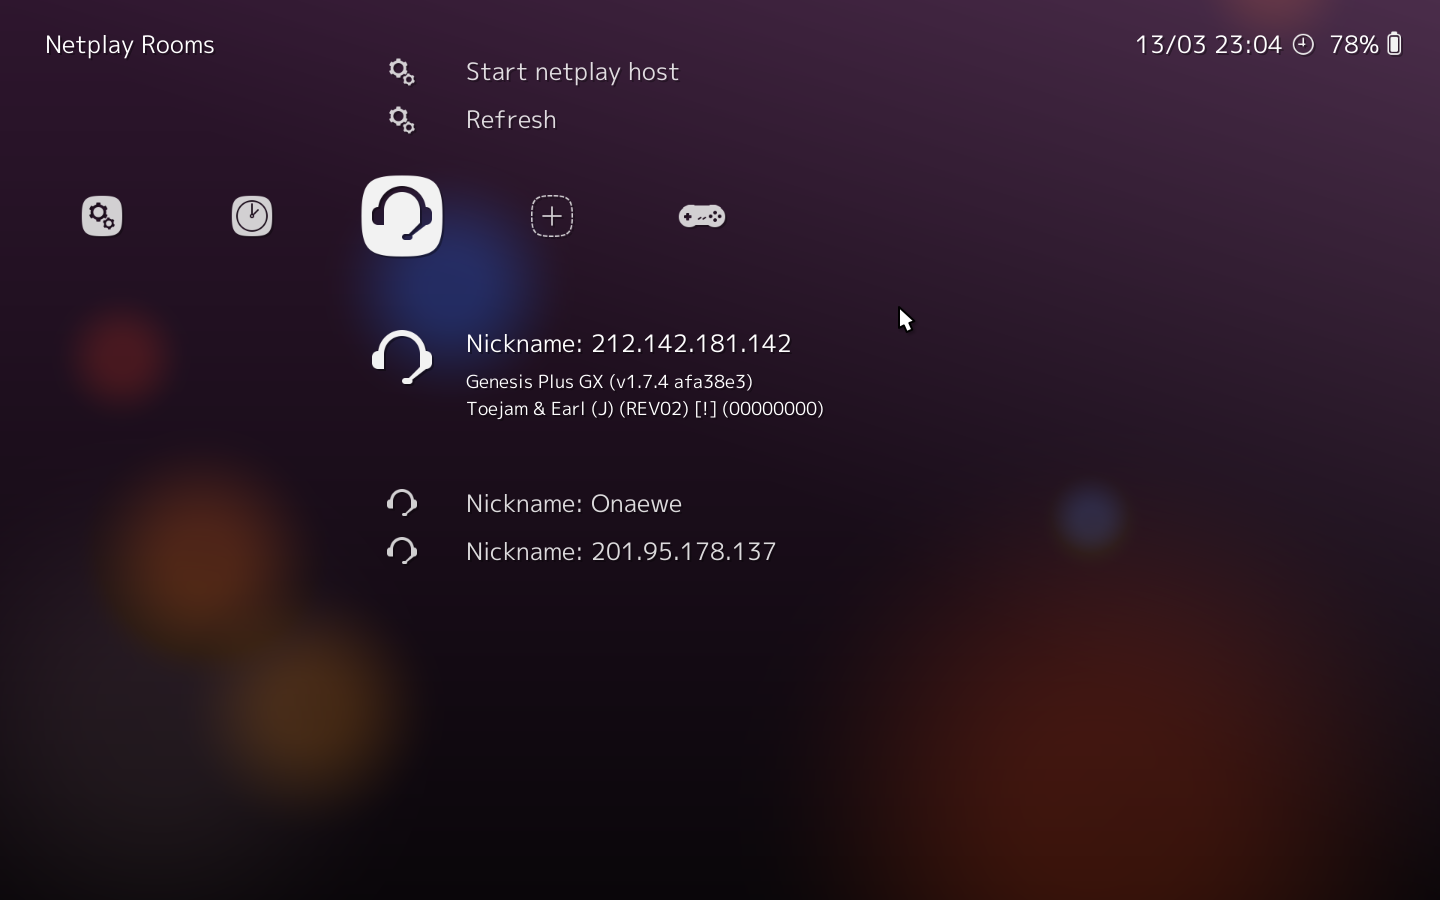Click the Netplay Rooms title
This screenshot has height=900, width=1440.
coord(130,45)
